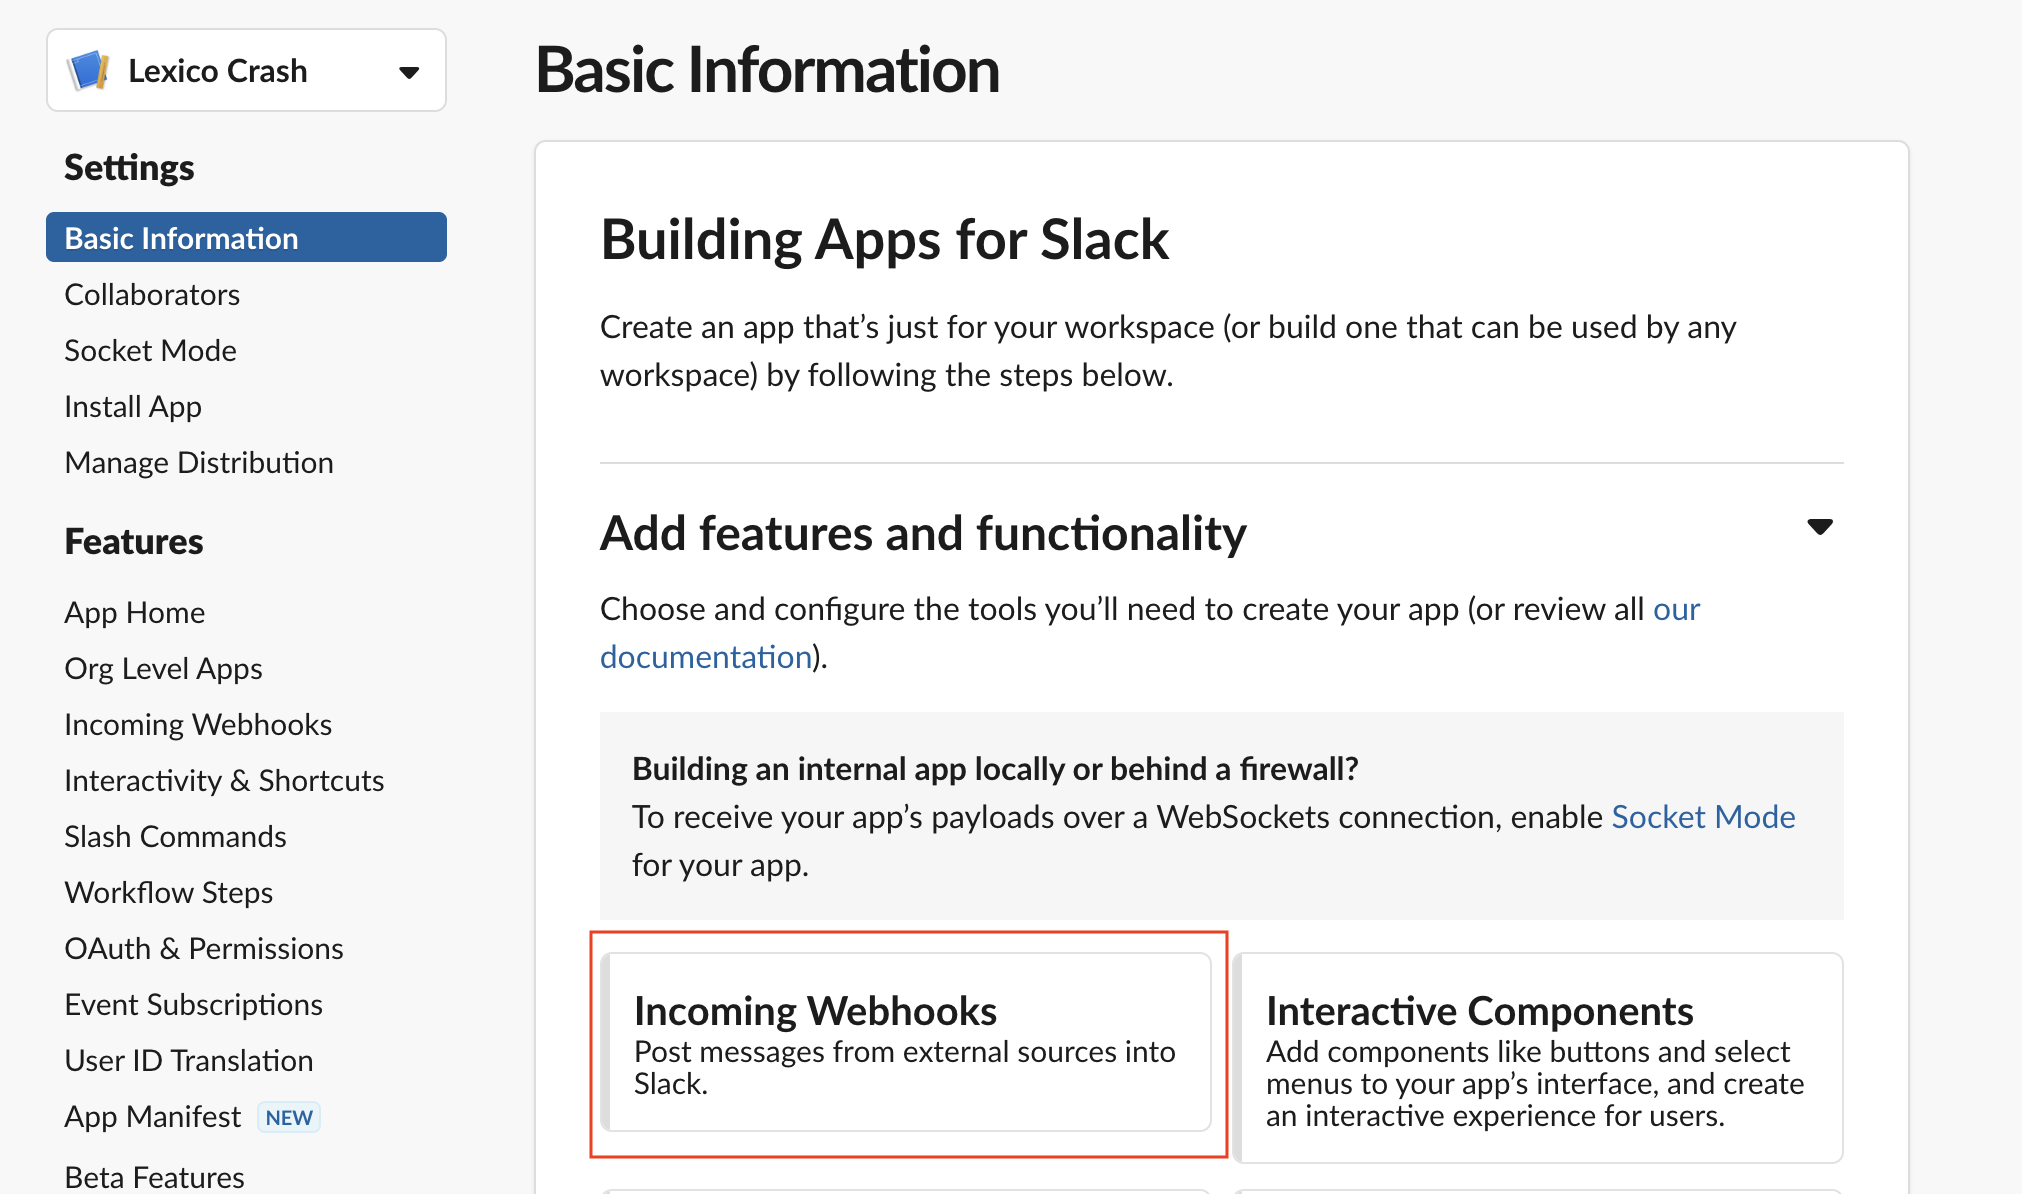Click the Incoming Webhooks feature card
2022x1194 pixels.
click(x=908, y=1042)
